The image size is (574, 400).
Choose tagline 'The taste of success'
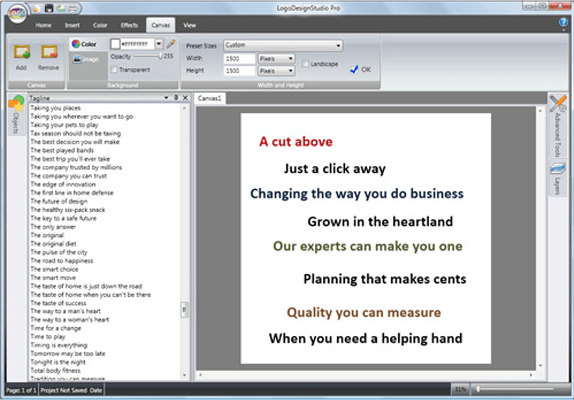[x=58, y=303]
